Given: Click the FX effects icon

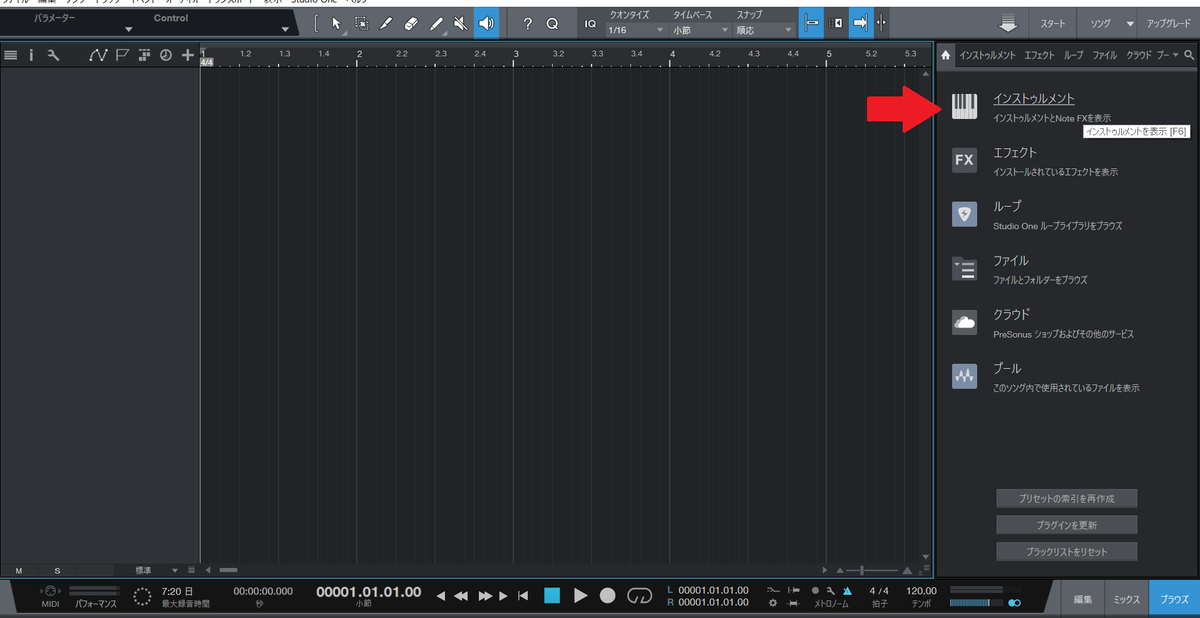Looking at the screenshot, I should (964, 160).
